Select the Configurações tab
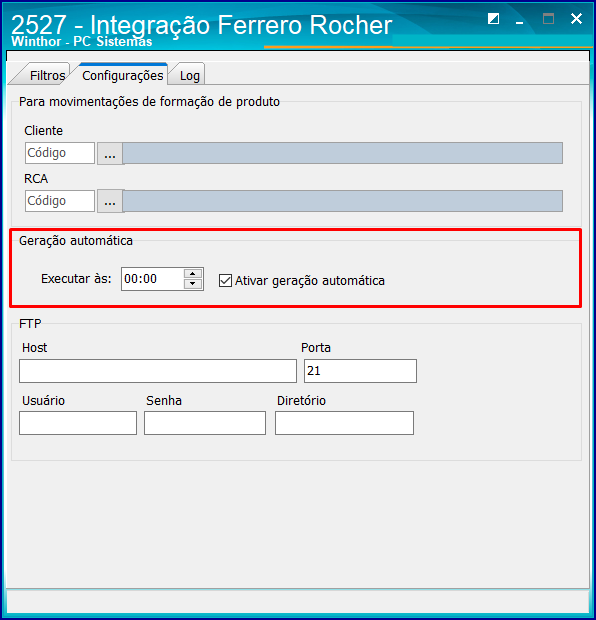Viewport: 596px width, 620px height. (123, 75)
